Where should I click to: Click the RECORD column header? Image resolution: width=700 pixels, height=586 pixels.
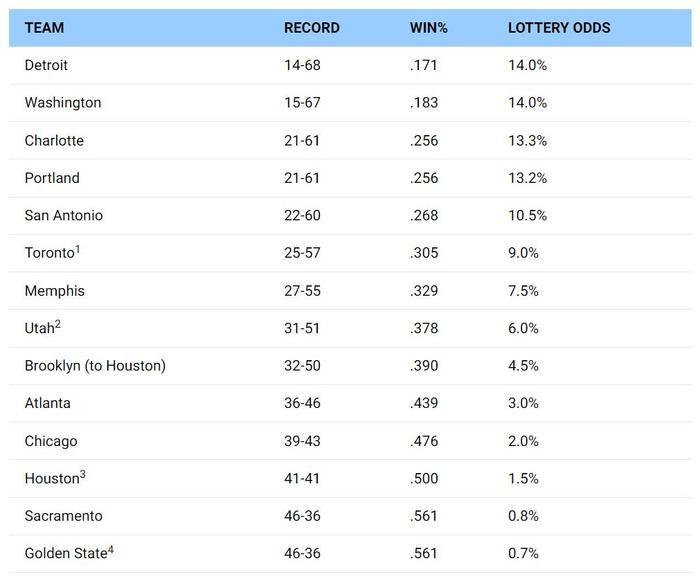tap(311, 28)
